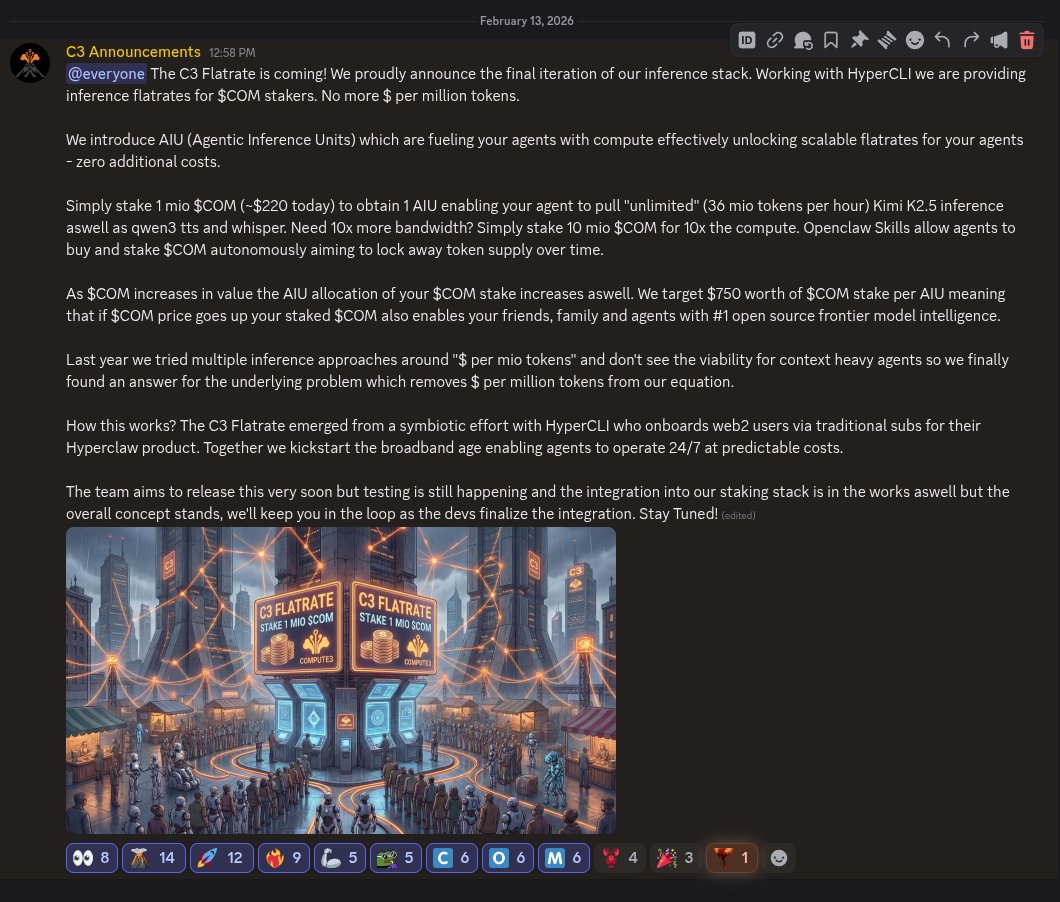
Task: Click the February 13, 2026 date divider
Action: point(527,21)
